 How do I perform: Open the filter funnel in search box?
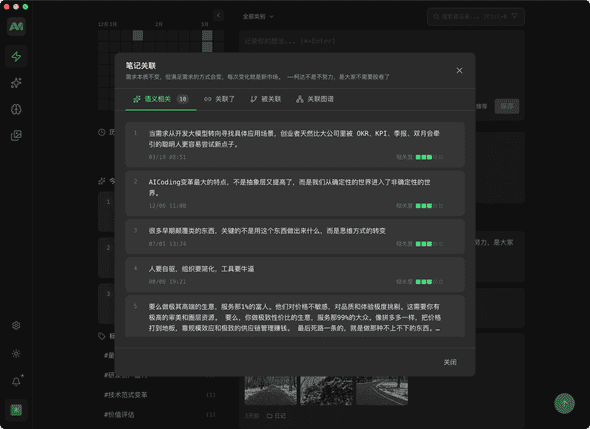point(514,16)
